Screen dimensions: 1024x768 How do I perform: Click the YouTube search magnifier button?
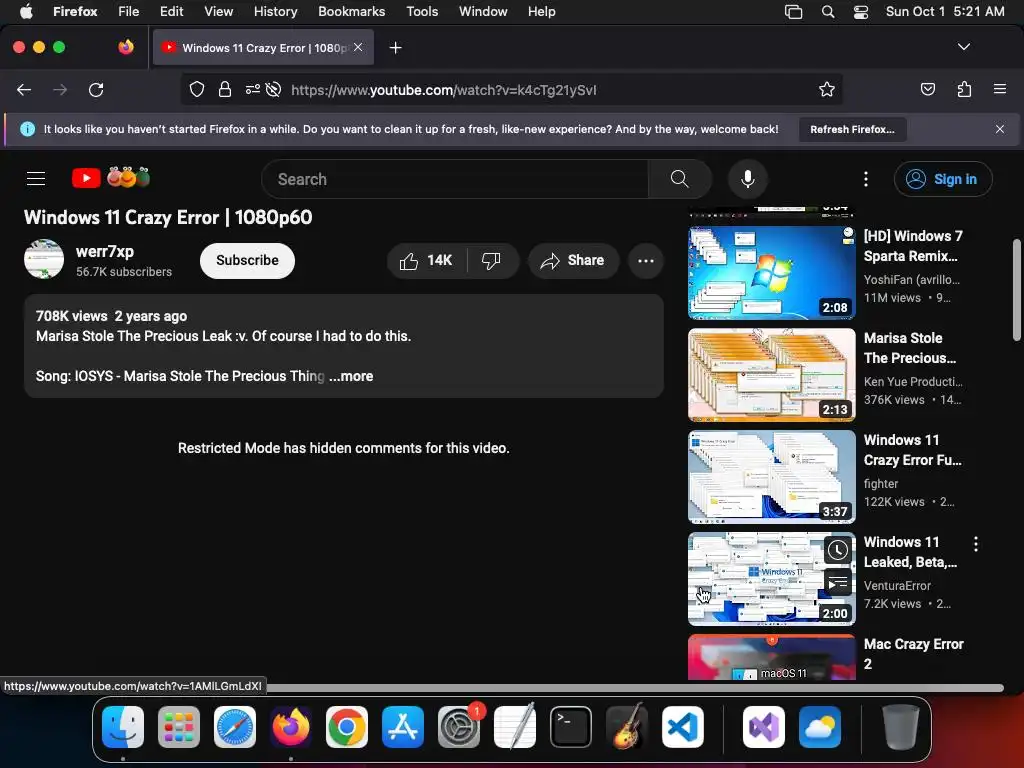pos(679,179)
